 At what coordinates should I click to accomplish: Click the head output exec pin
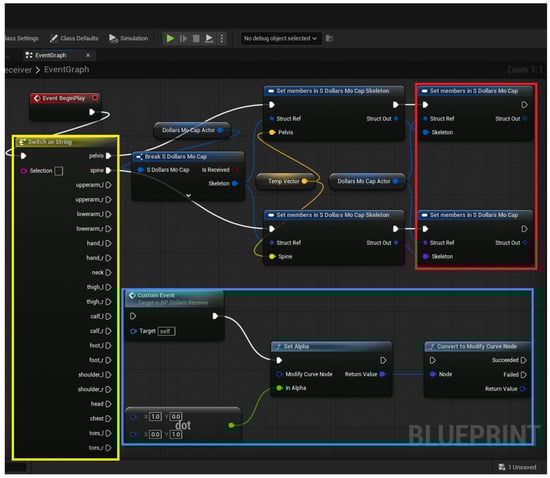[108, 404]
